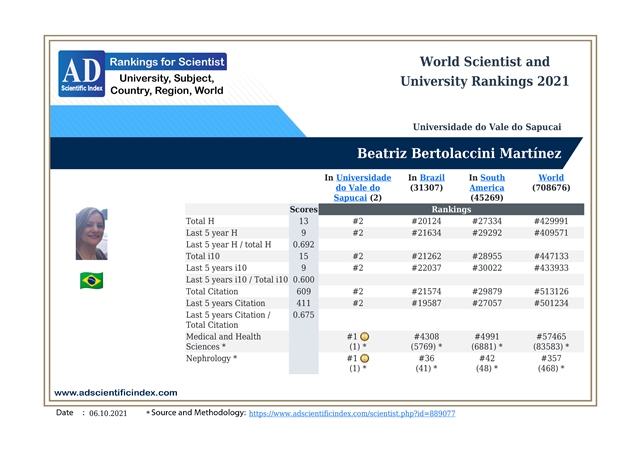Click the Total i10 score 15
Screen dimensions: 640x453
(304, 256)
